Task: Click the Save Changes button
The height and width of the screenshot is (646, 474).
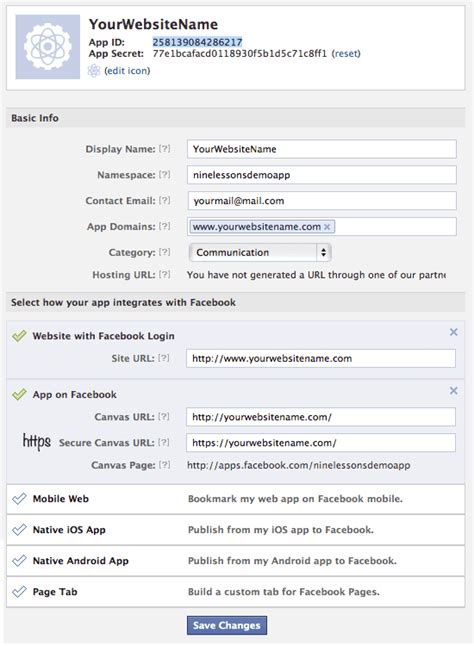Action: (227, 625)
